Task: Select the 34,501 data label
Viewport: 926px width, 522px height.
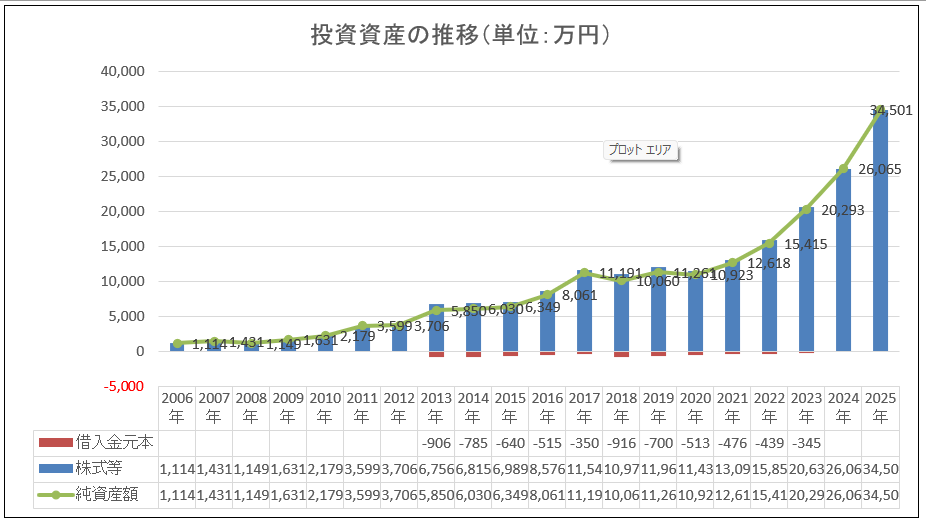Action: [891, 110]
